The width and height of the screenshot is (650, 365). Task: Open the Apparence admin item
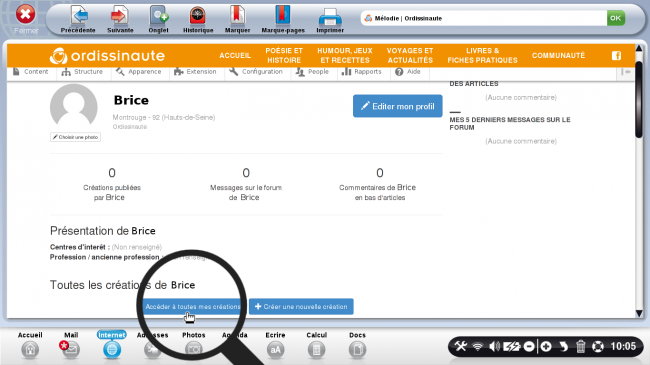pos(138,72)
